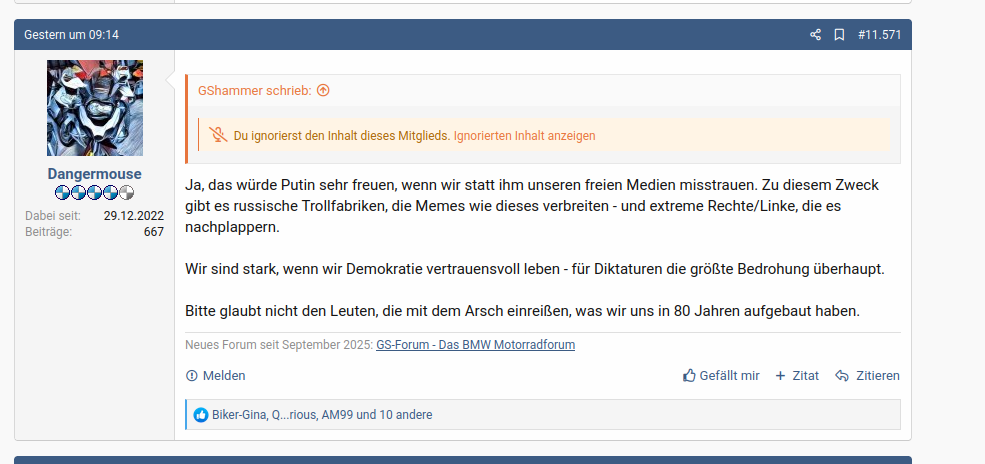Like the post with Gefällt mir

point(721,376)
